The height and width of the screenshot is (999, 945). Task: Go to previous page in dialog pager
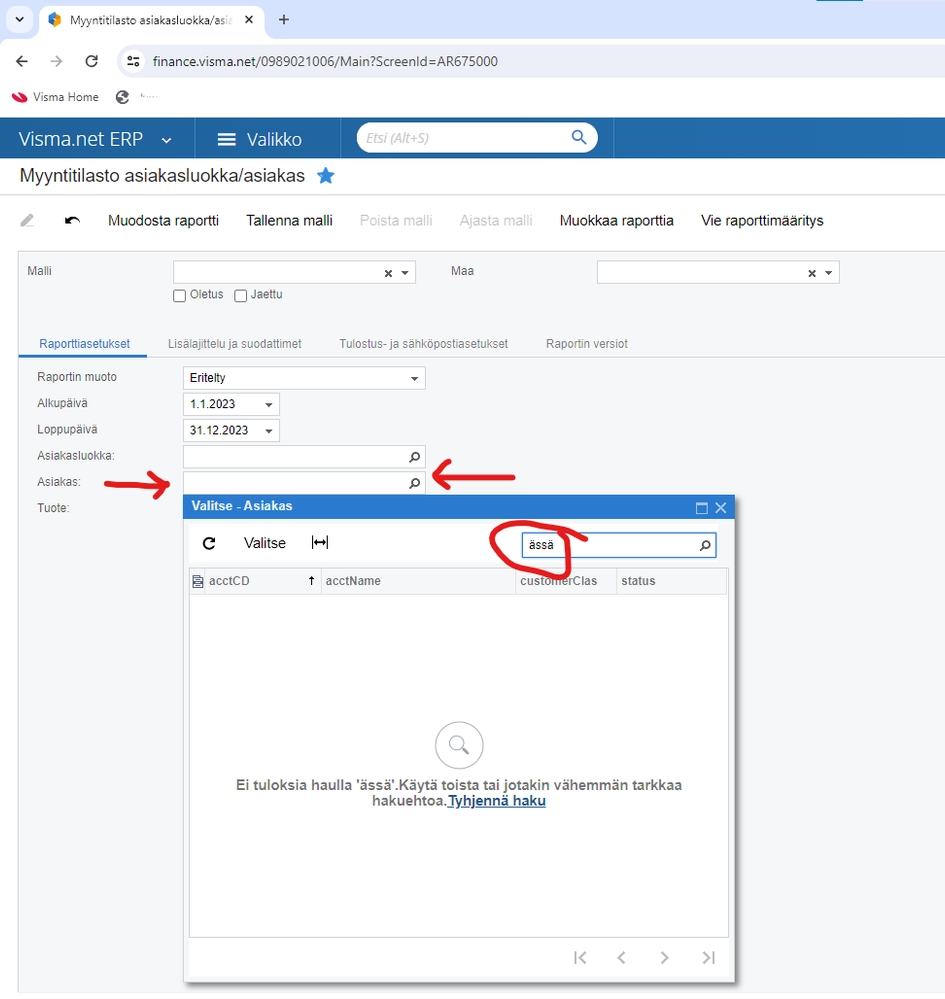point(621,958)
